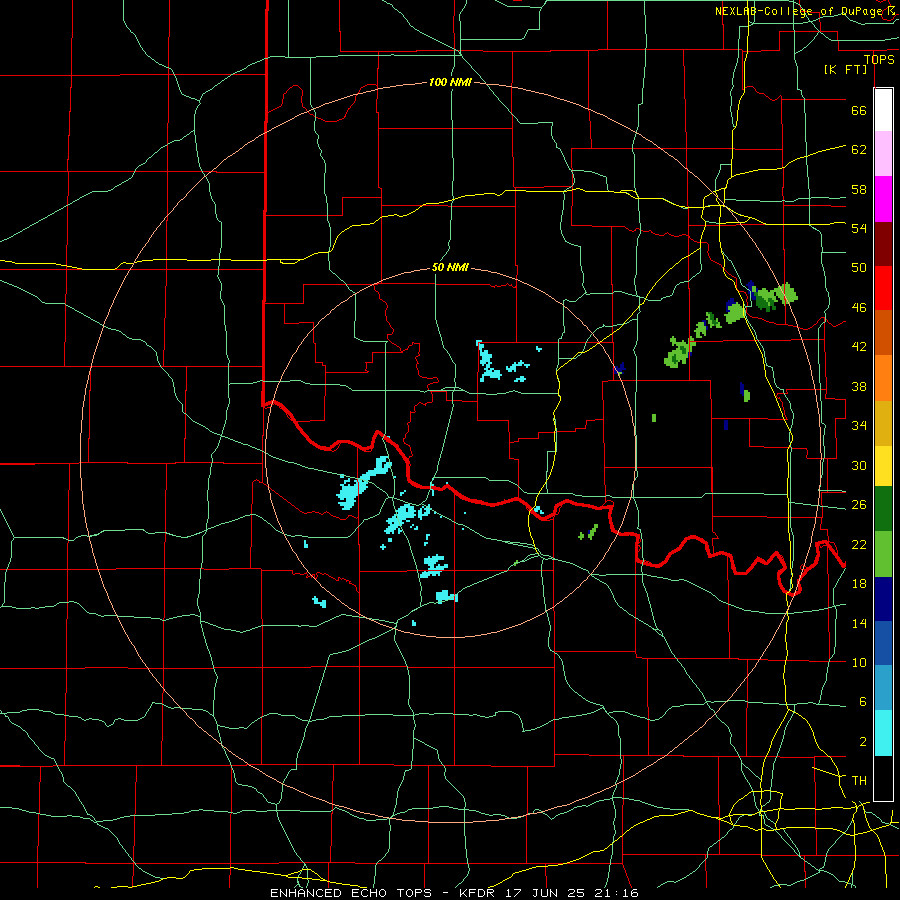
Task: Click the magenta swatch between 58 and 54
Action: pos(883,199)
